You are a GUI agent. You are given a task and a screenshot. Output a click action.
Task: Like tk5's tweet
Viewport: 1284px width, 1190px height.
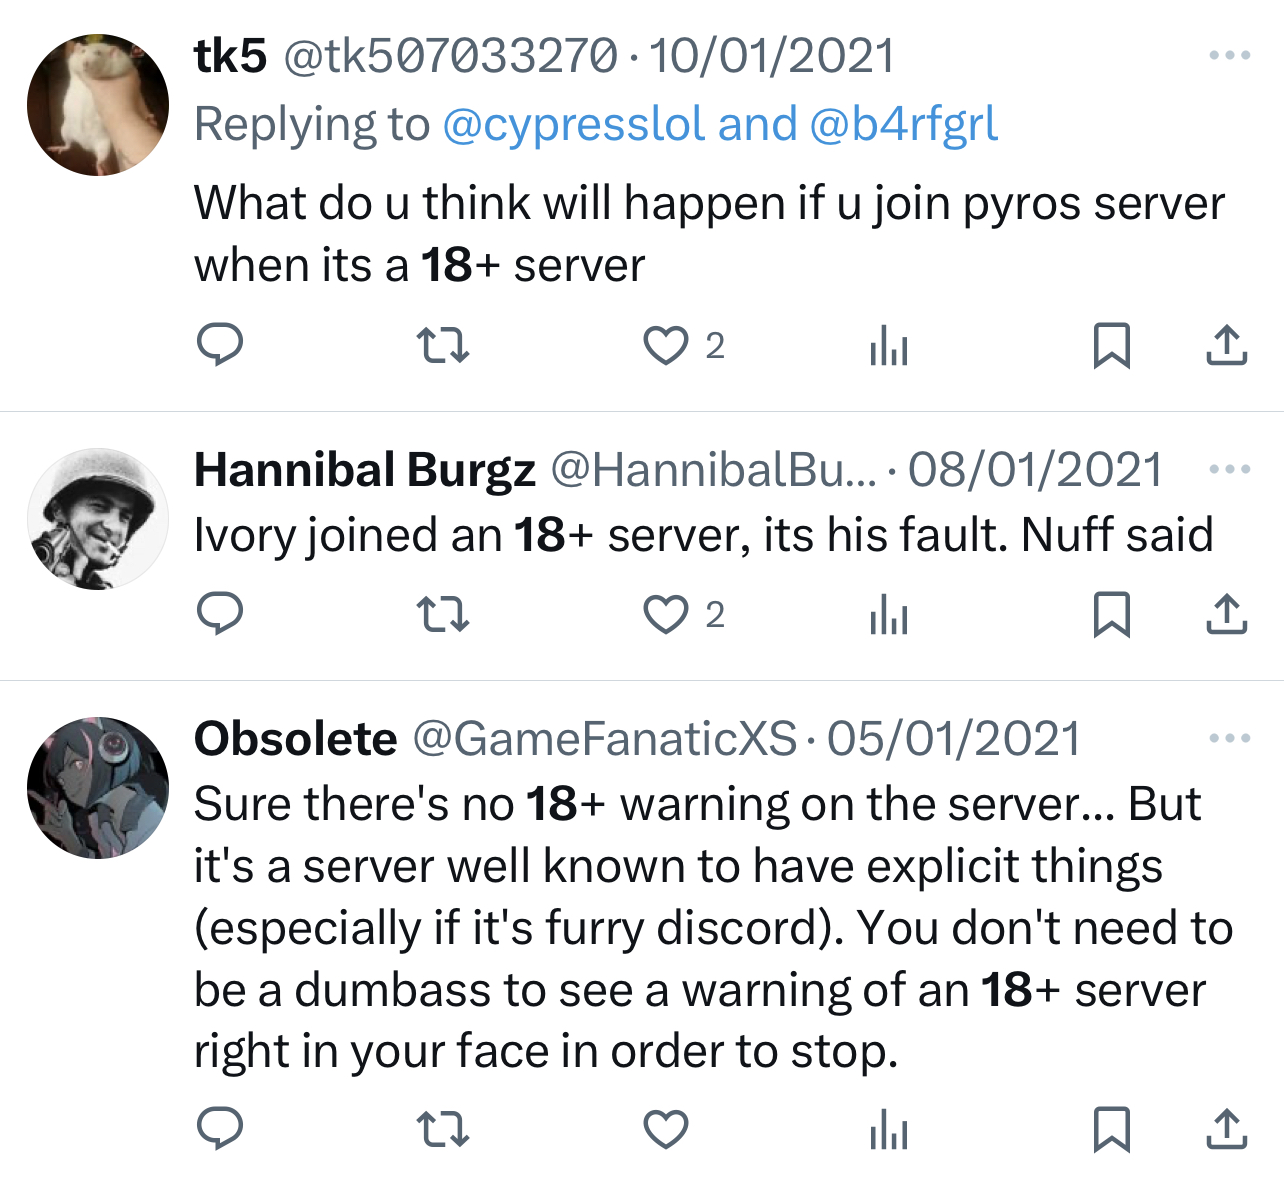click(x=665, y=346)
